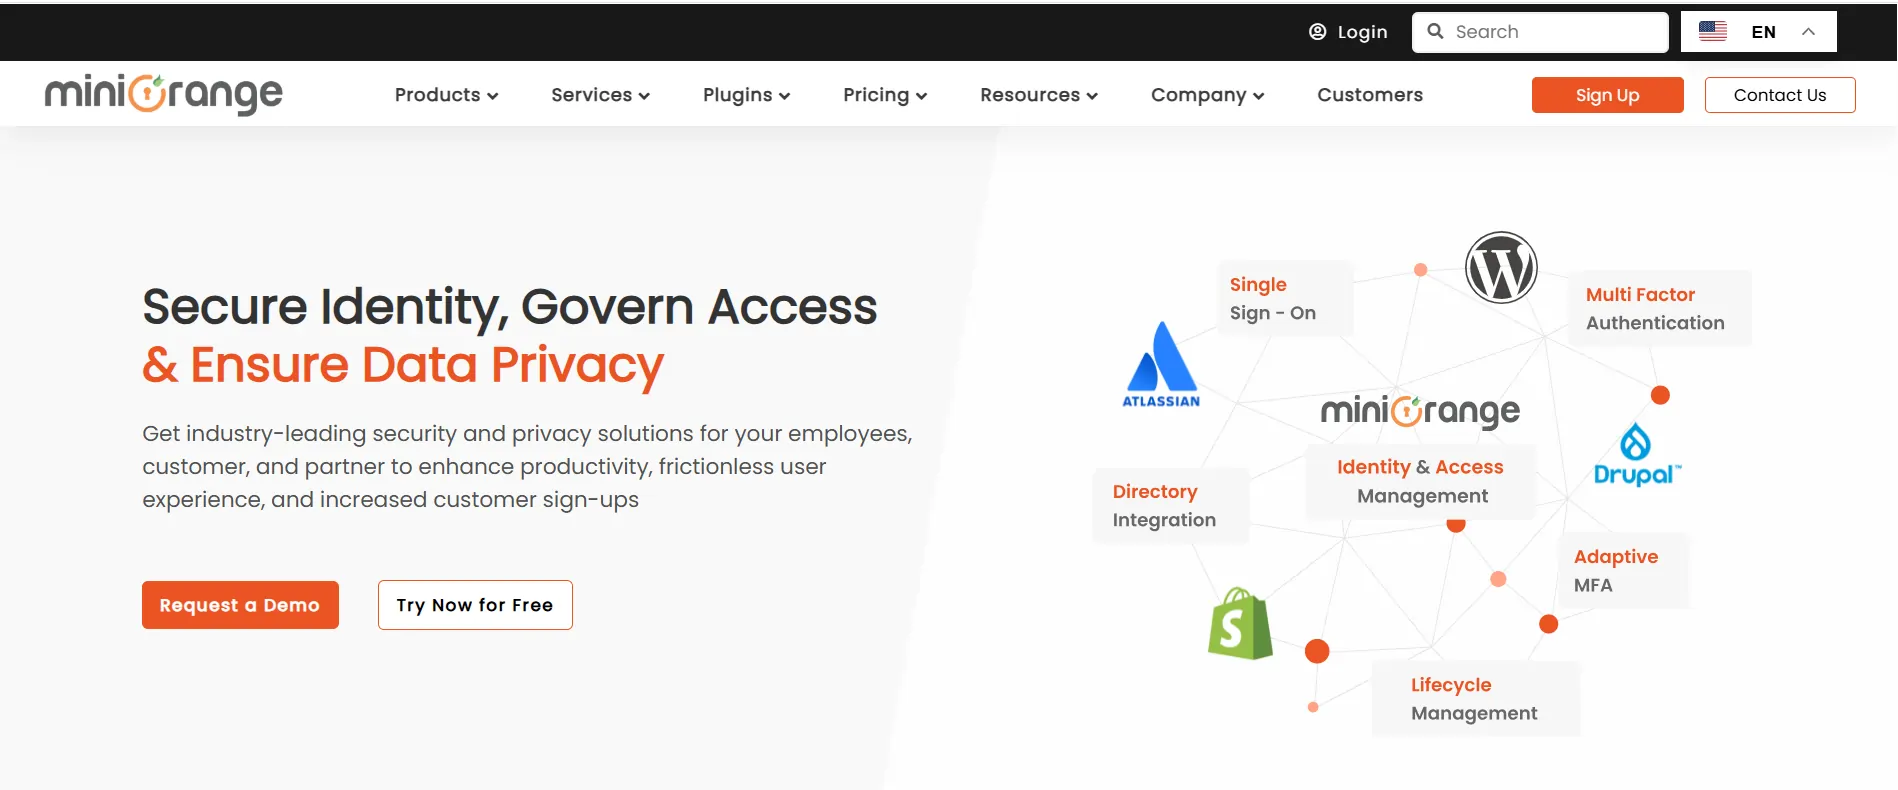Open the Resources menu

click(1039, 95)
